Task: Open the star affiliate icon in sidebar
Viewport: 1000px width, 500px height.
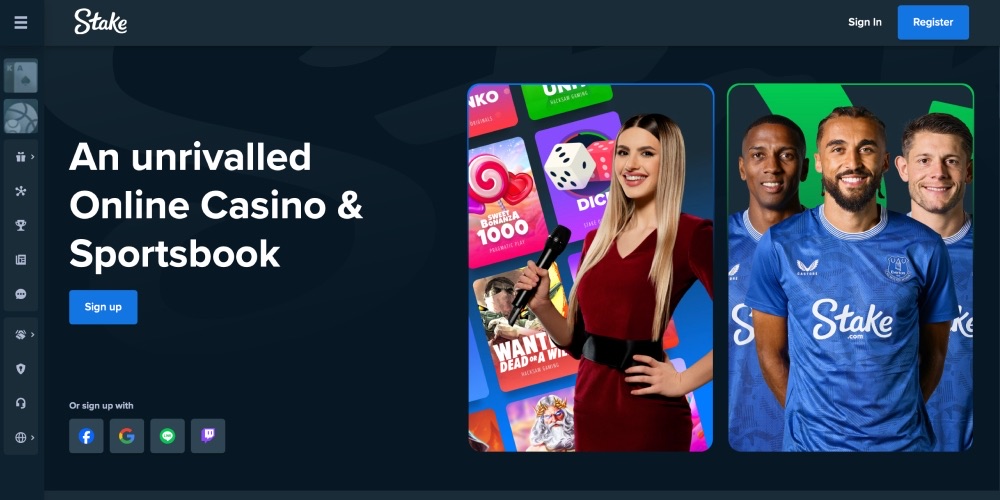Action: coord(21,191)
